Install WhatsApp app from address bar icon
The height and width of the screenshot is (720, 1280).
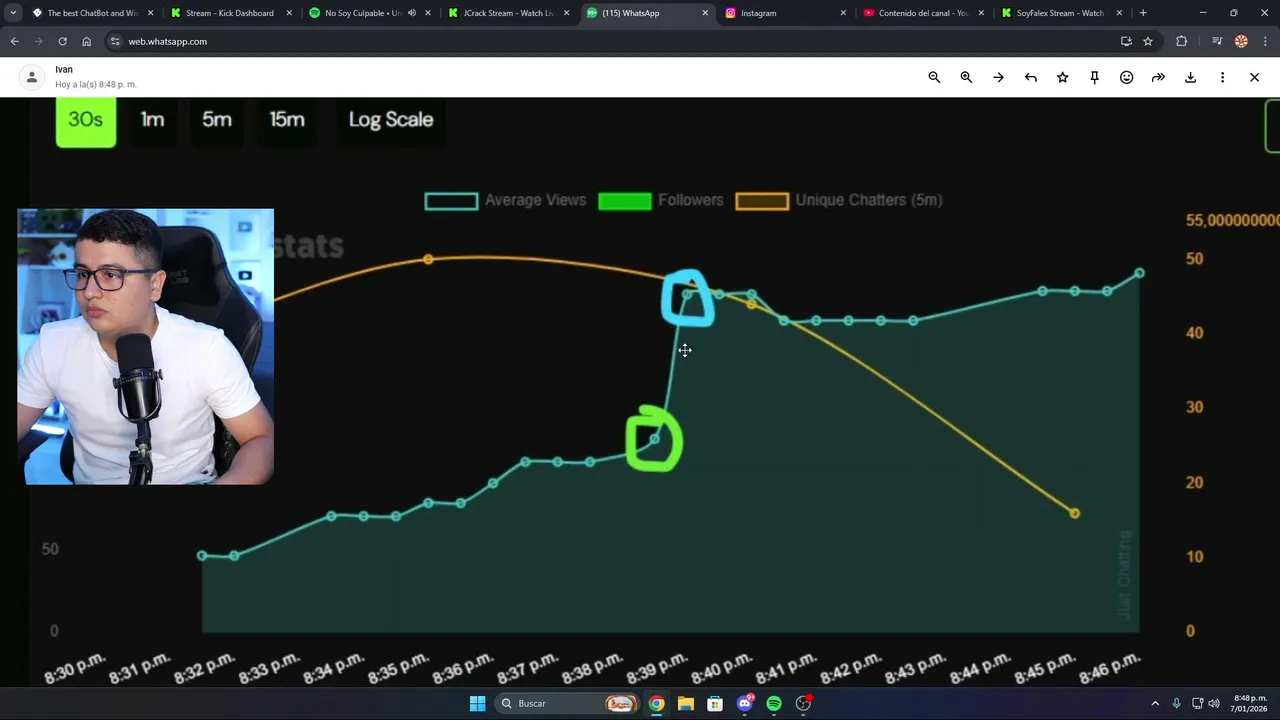pos(1126,41)
